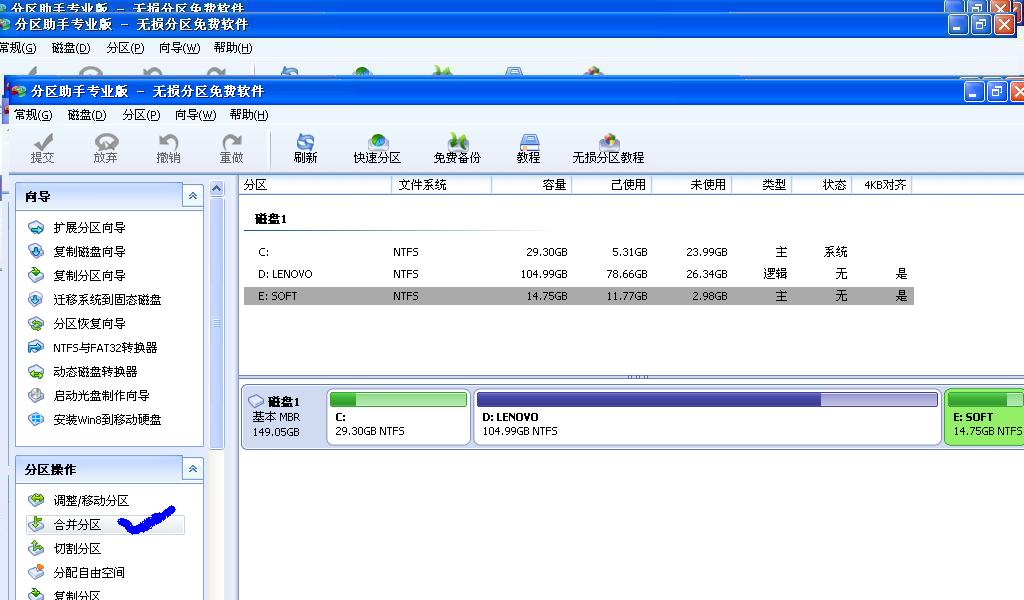Viewport: 1024px width, 600px height.
Task: Click the C: 29.30GB NTFS partition block
Action: pyautogui.click(x=398, y=416)
